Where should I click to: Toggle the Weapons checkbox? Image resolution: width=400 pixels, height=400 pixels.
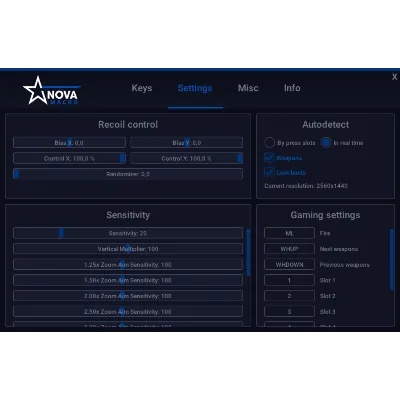269,157
